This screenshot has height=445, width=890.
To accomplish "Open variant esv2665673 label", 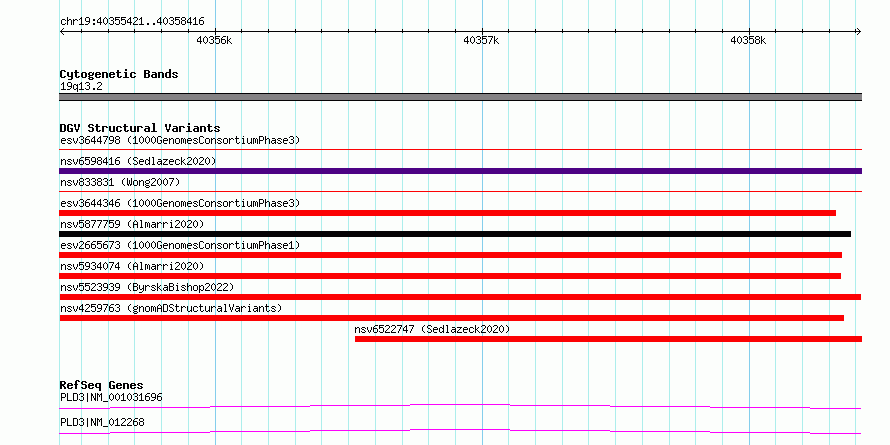I will [180, 245].
